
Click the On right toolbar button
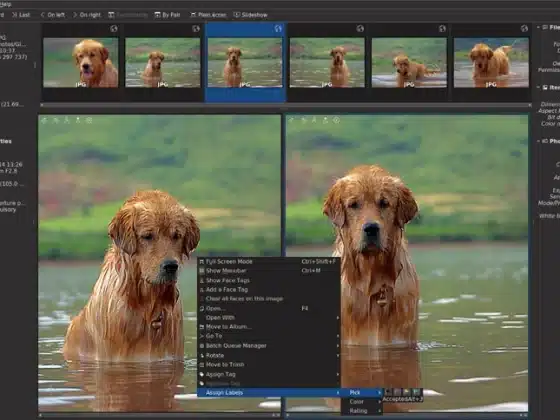pos(87,15)
